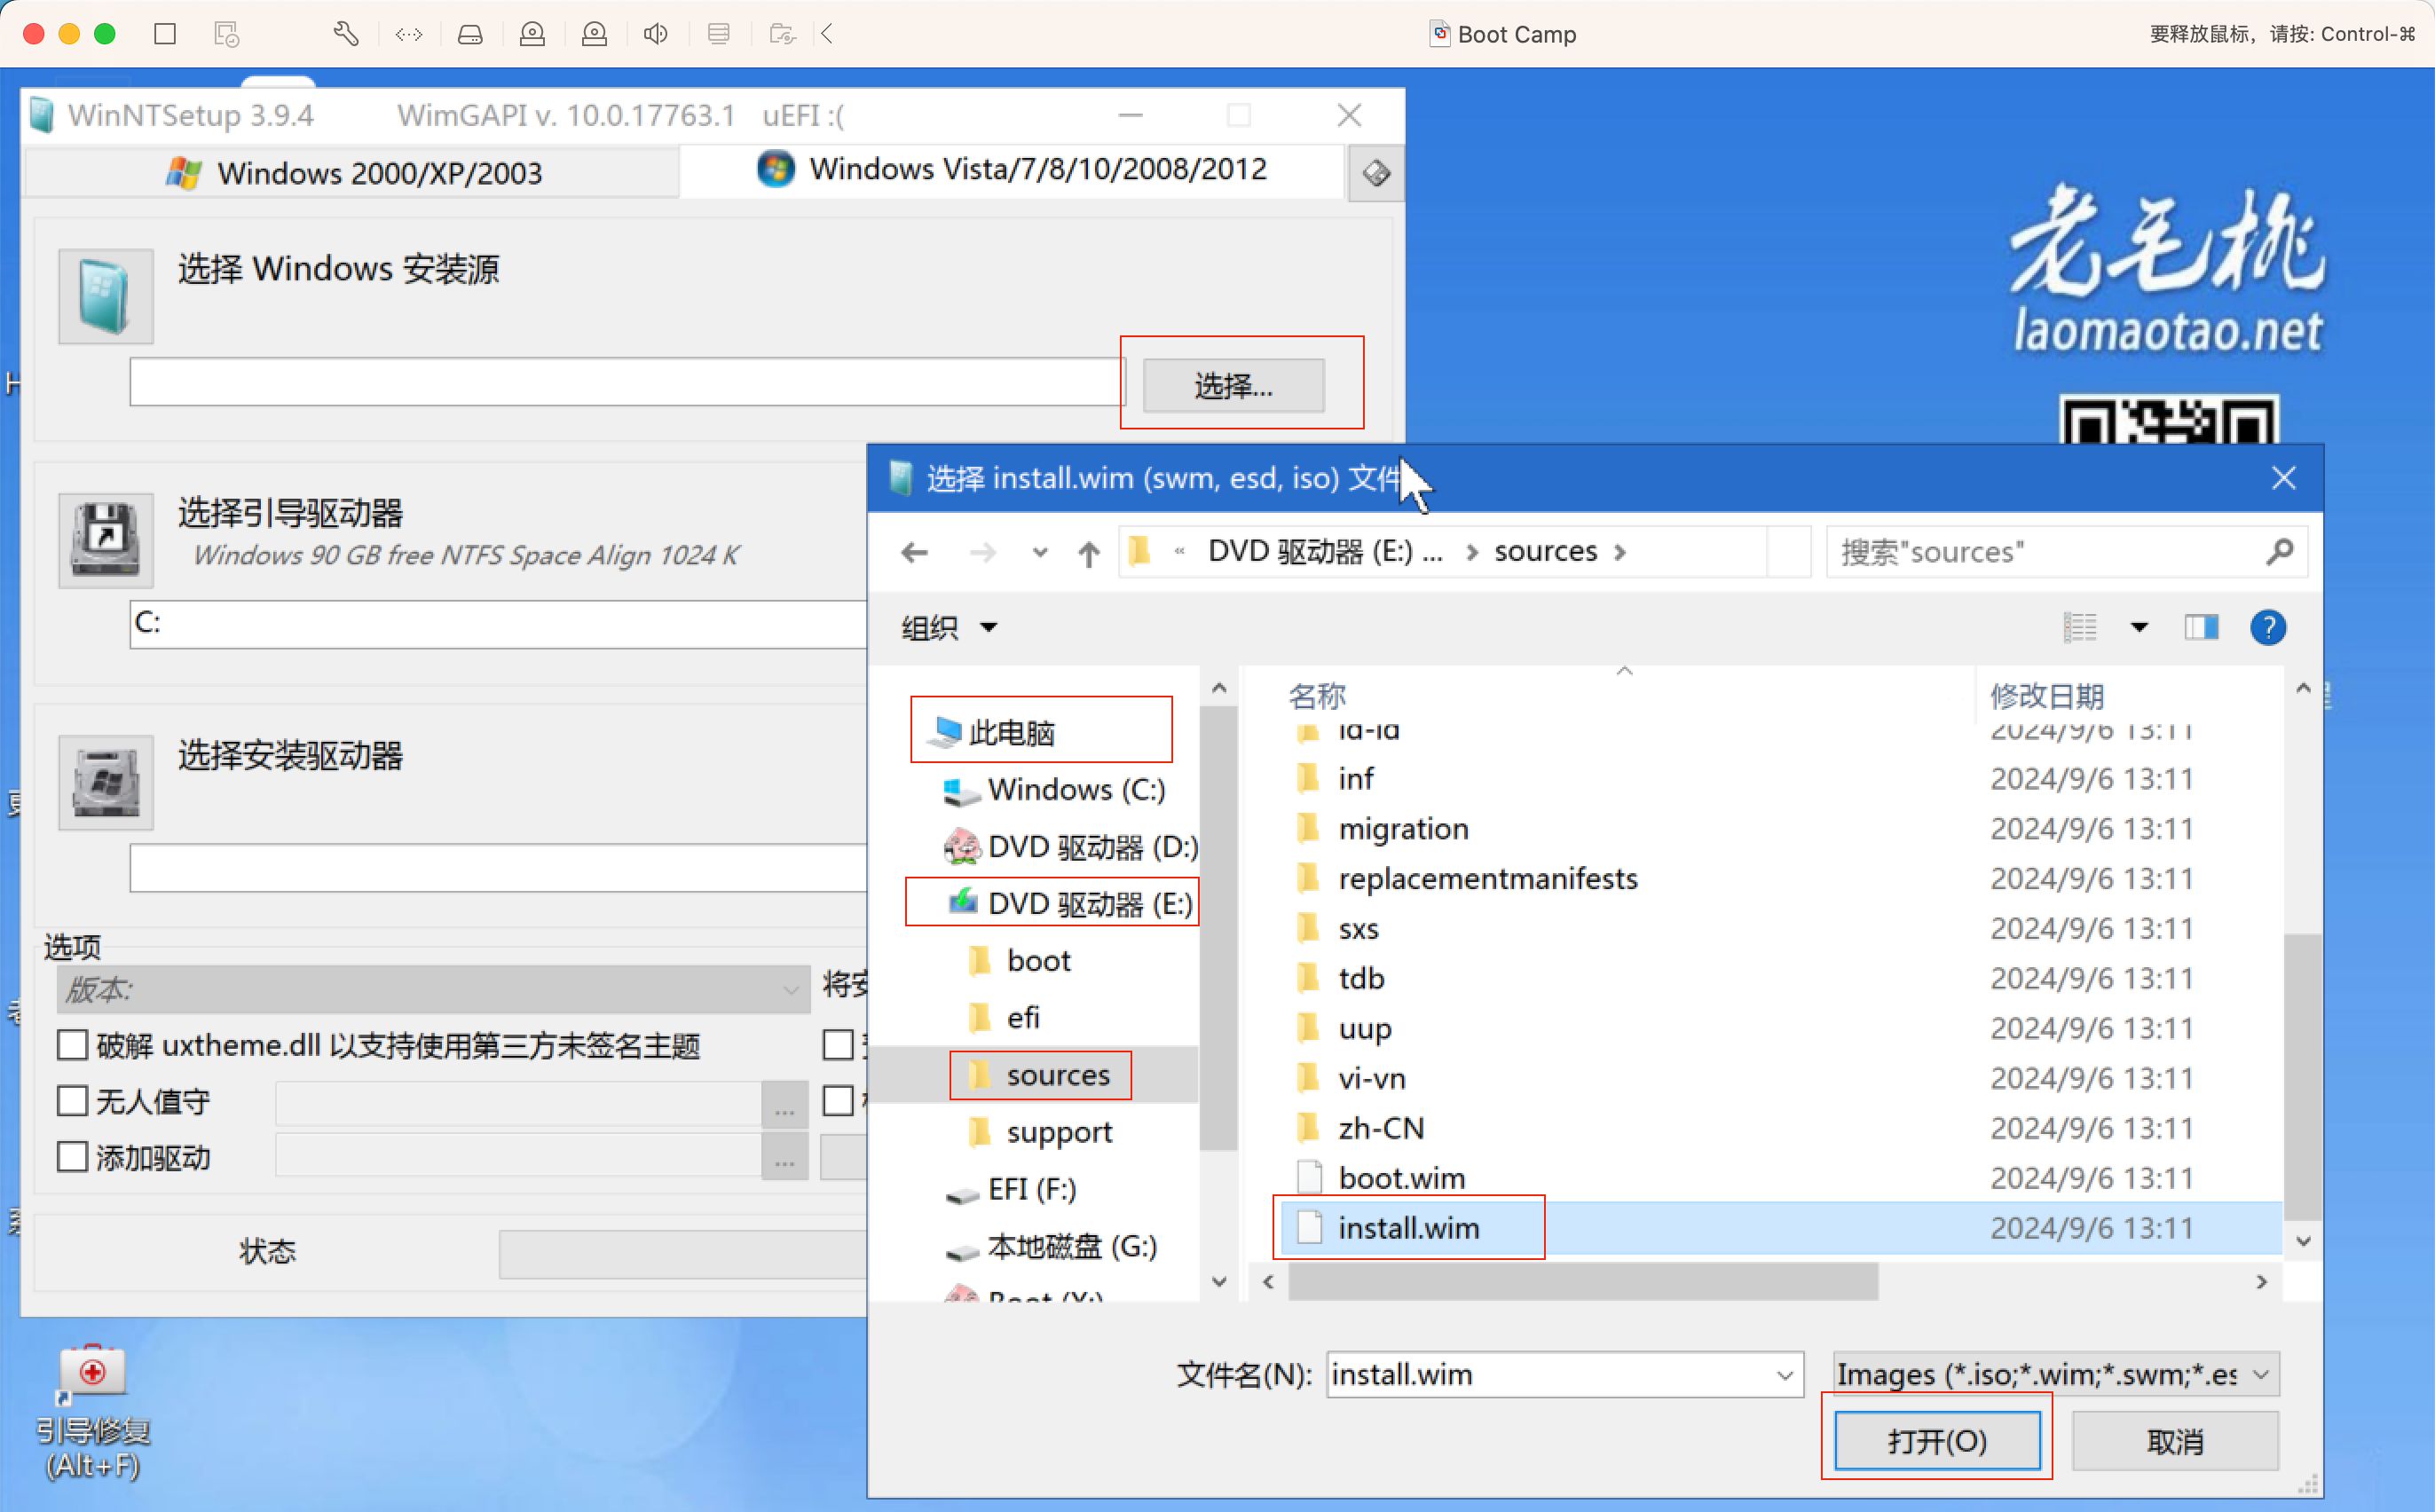Select 此电脑 in the navigation tree

(x=1011, y=732)
